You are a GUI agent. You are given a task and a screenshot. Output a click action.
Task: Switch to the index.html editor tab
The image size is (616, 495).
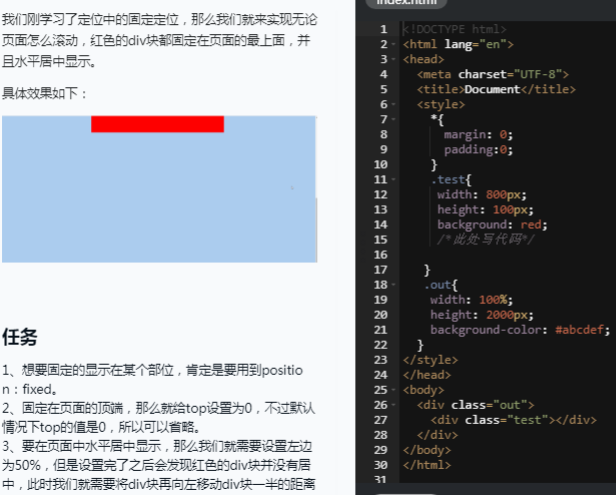pyautogui.click(x=406, y=2)
